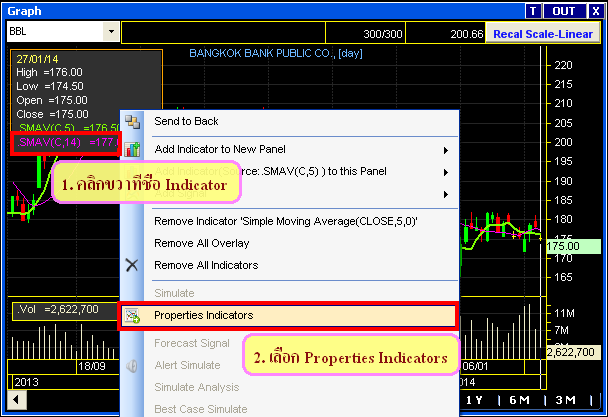This screenshot has height=417, width=608.
Task: Click the 175.00 current price marker
Action: coord(573,246)
